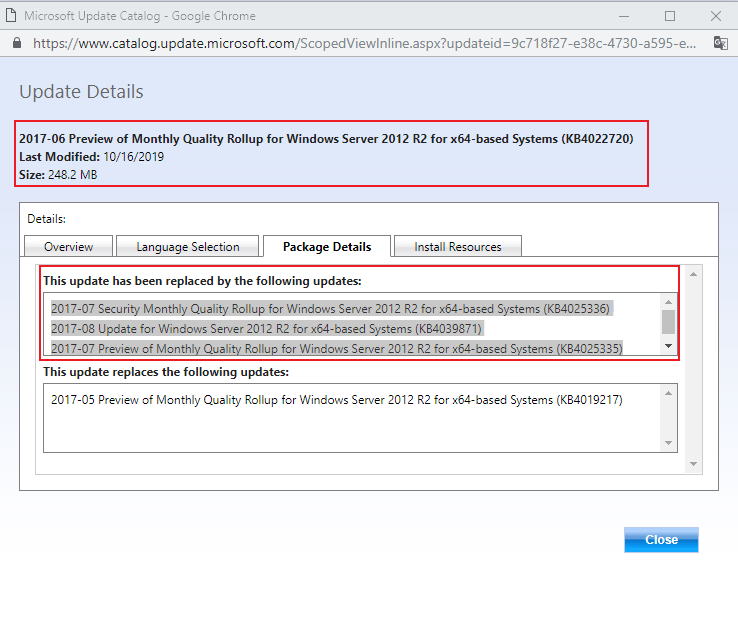
Task: Open the Language Selection tab
Action: pyautogui.click(x=187, y=246)
